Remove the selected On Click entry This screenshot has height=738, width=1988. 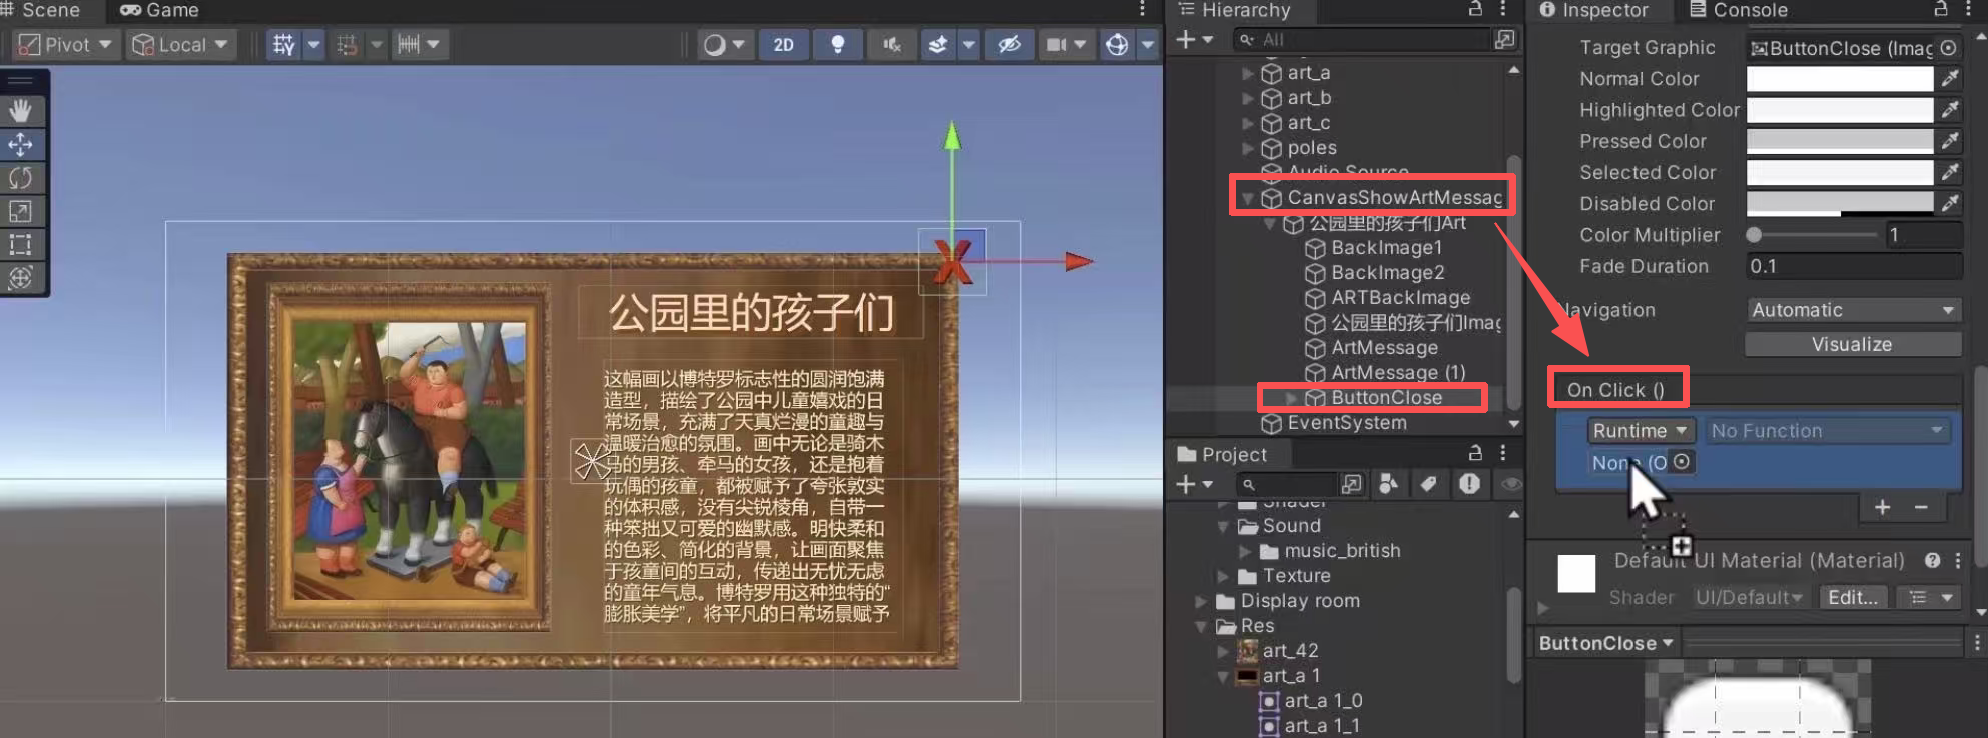pos(1921,507)
